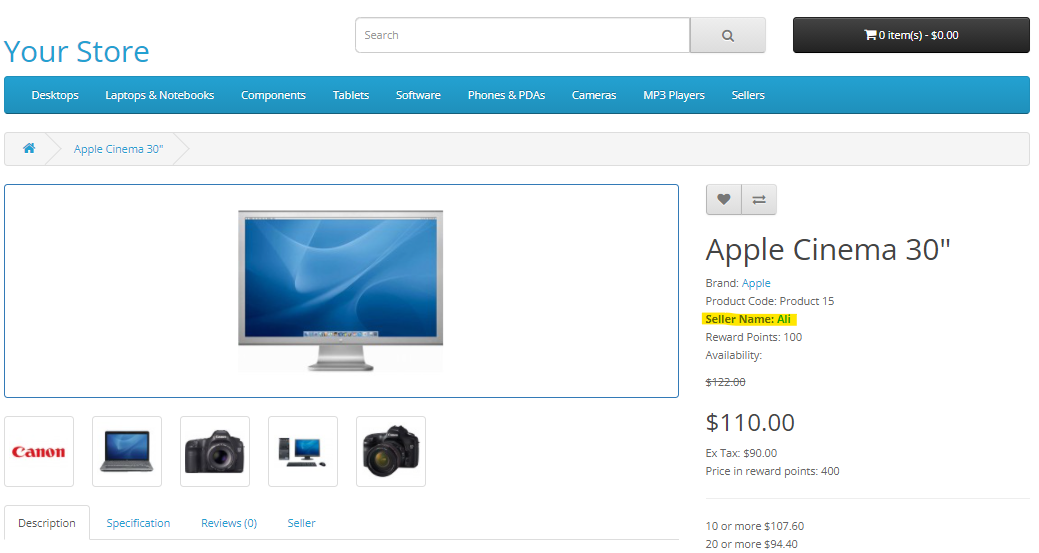Select the Description tab
This screenshot has height=553, width=1039.
[x=47, y=523]
